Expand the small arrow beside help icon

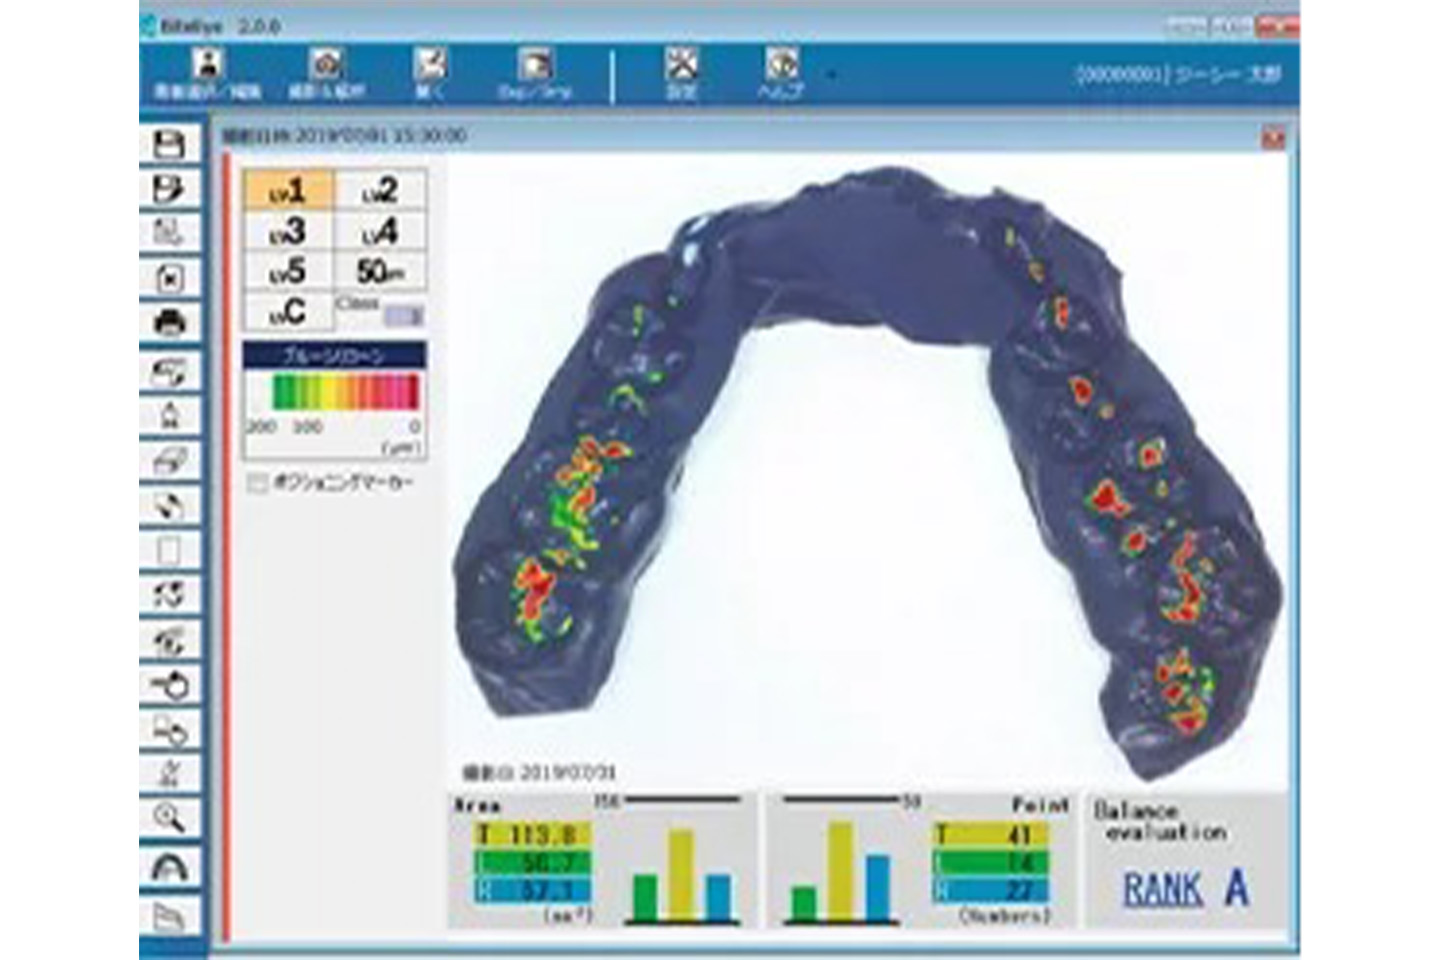click(x=830, y=75)
